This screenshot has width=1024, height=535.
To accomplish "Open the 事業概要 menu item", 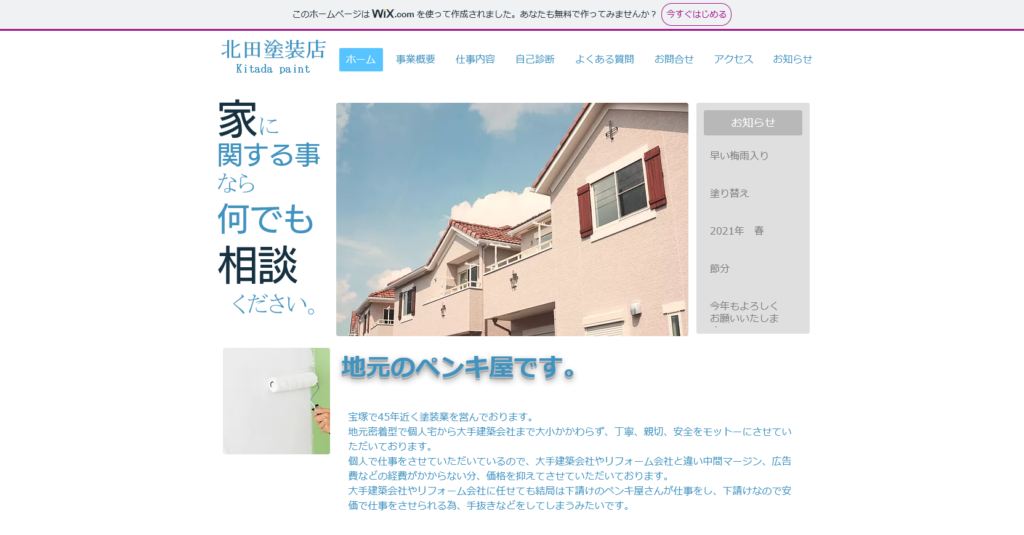I will coord(415,59).
